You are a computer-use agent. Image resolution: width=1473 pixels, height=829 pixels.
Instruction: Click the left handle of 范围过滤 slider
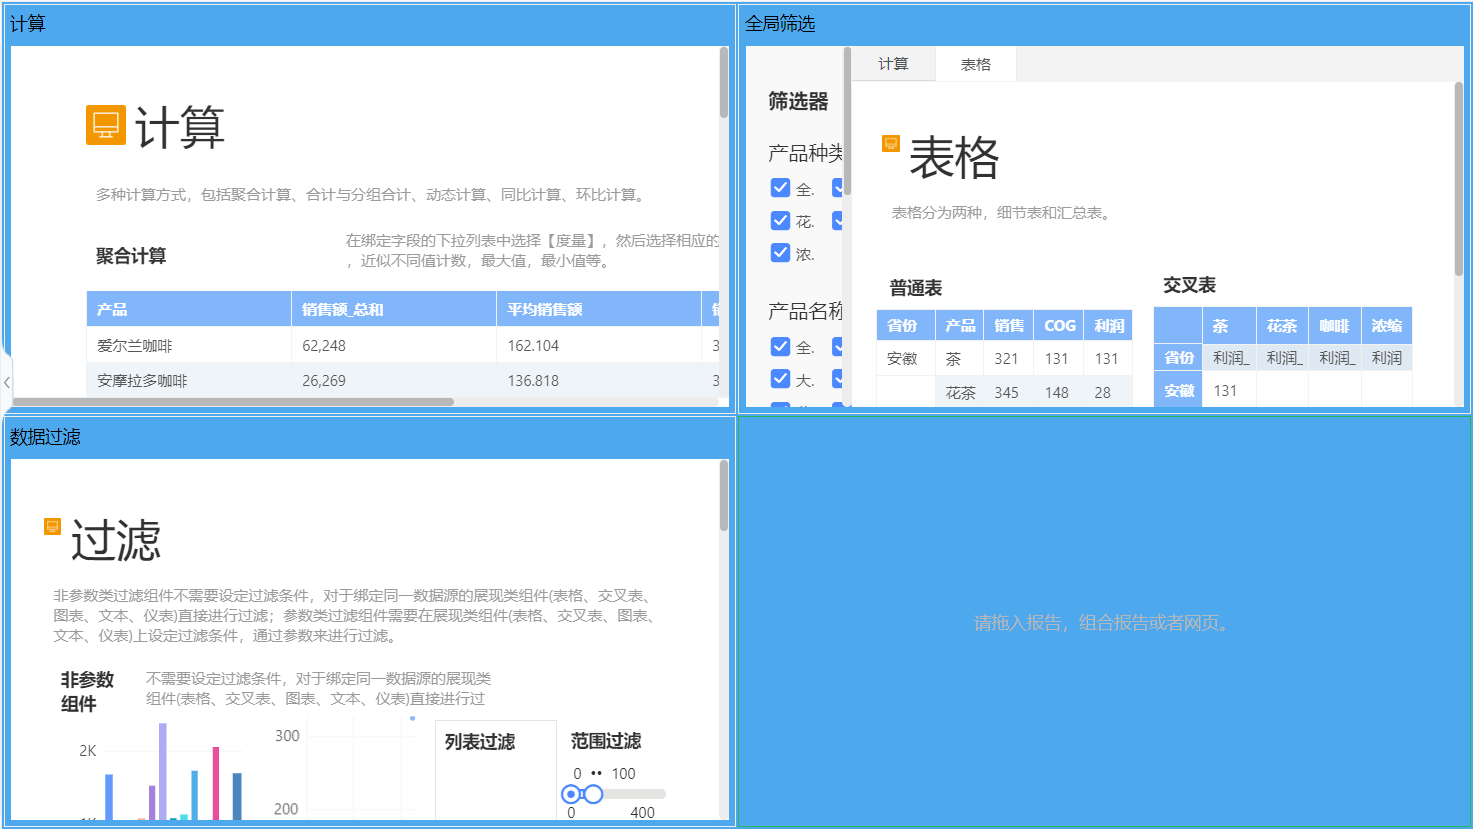571,793
